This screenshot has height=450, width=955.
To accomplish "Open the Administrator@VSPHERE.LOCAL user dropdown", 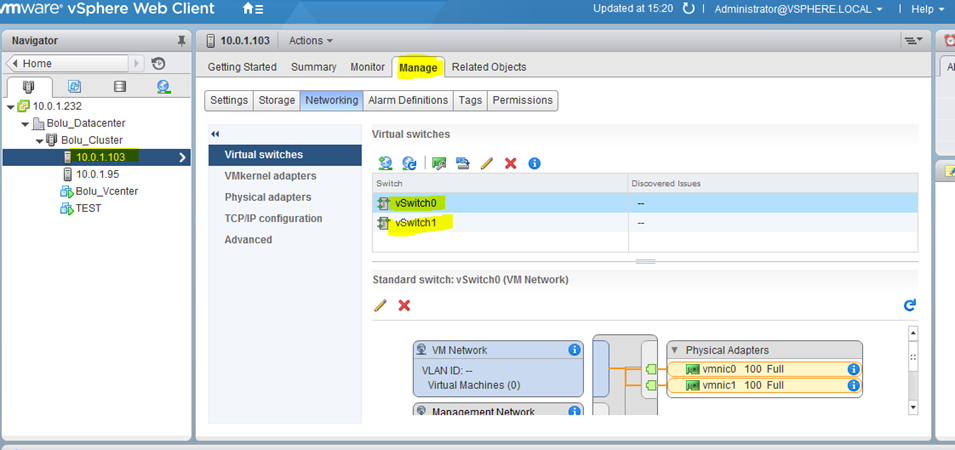I will (x=798, y=9).
